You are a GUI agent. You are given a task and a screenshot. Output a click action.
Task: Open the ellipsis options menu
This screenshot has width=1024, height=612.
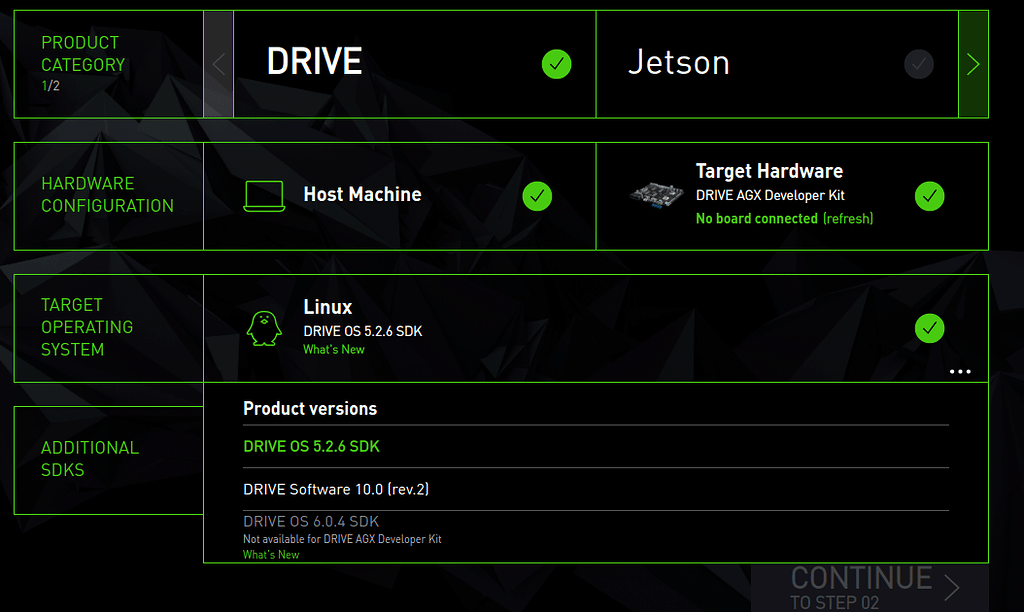pyautogui.click(x=960, y=371)
